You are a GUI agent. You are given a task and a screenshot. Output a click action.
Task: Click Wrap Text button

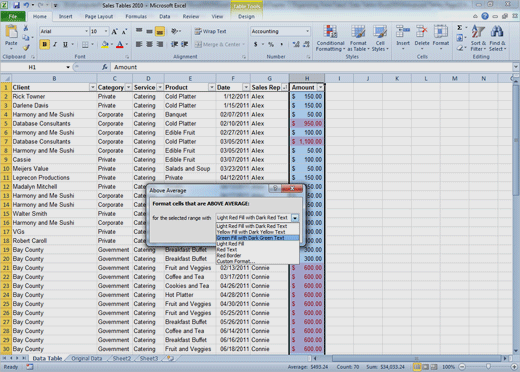click(211, 31)
